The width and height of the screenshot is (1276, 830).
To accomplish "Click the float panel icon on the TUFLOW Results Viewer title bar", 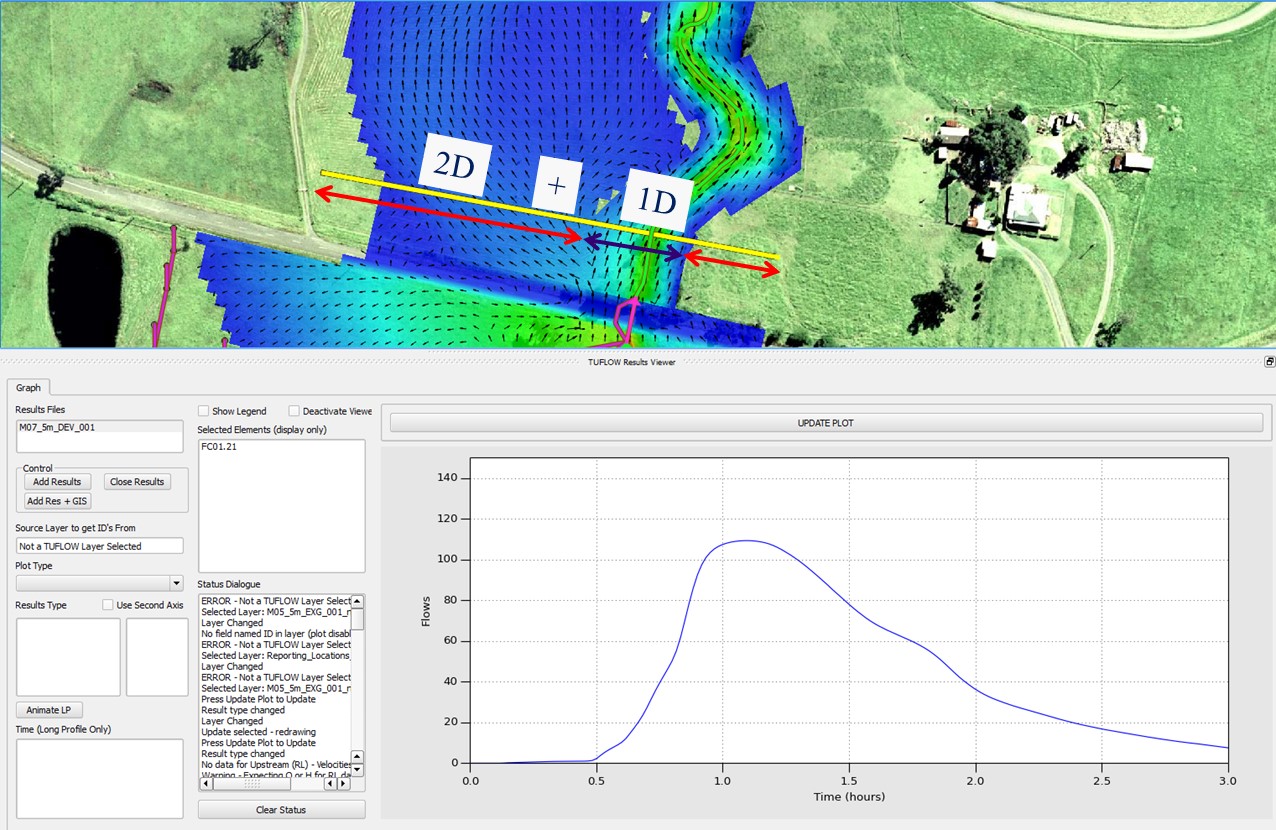I will tap(1268, 361).
